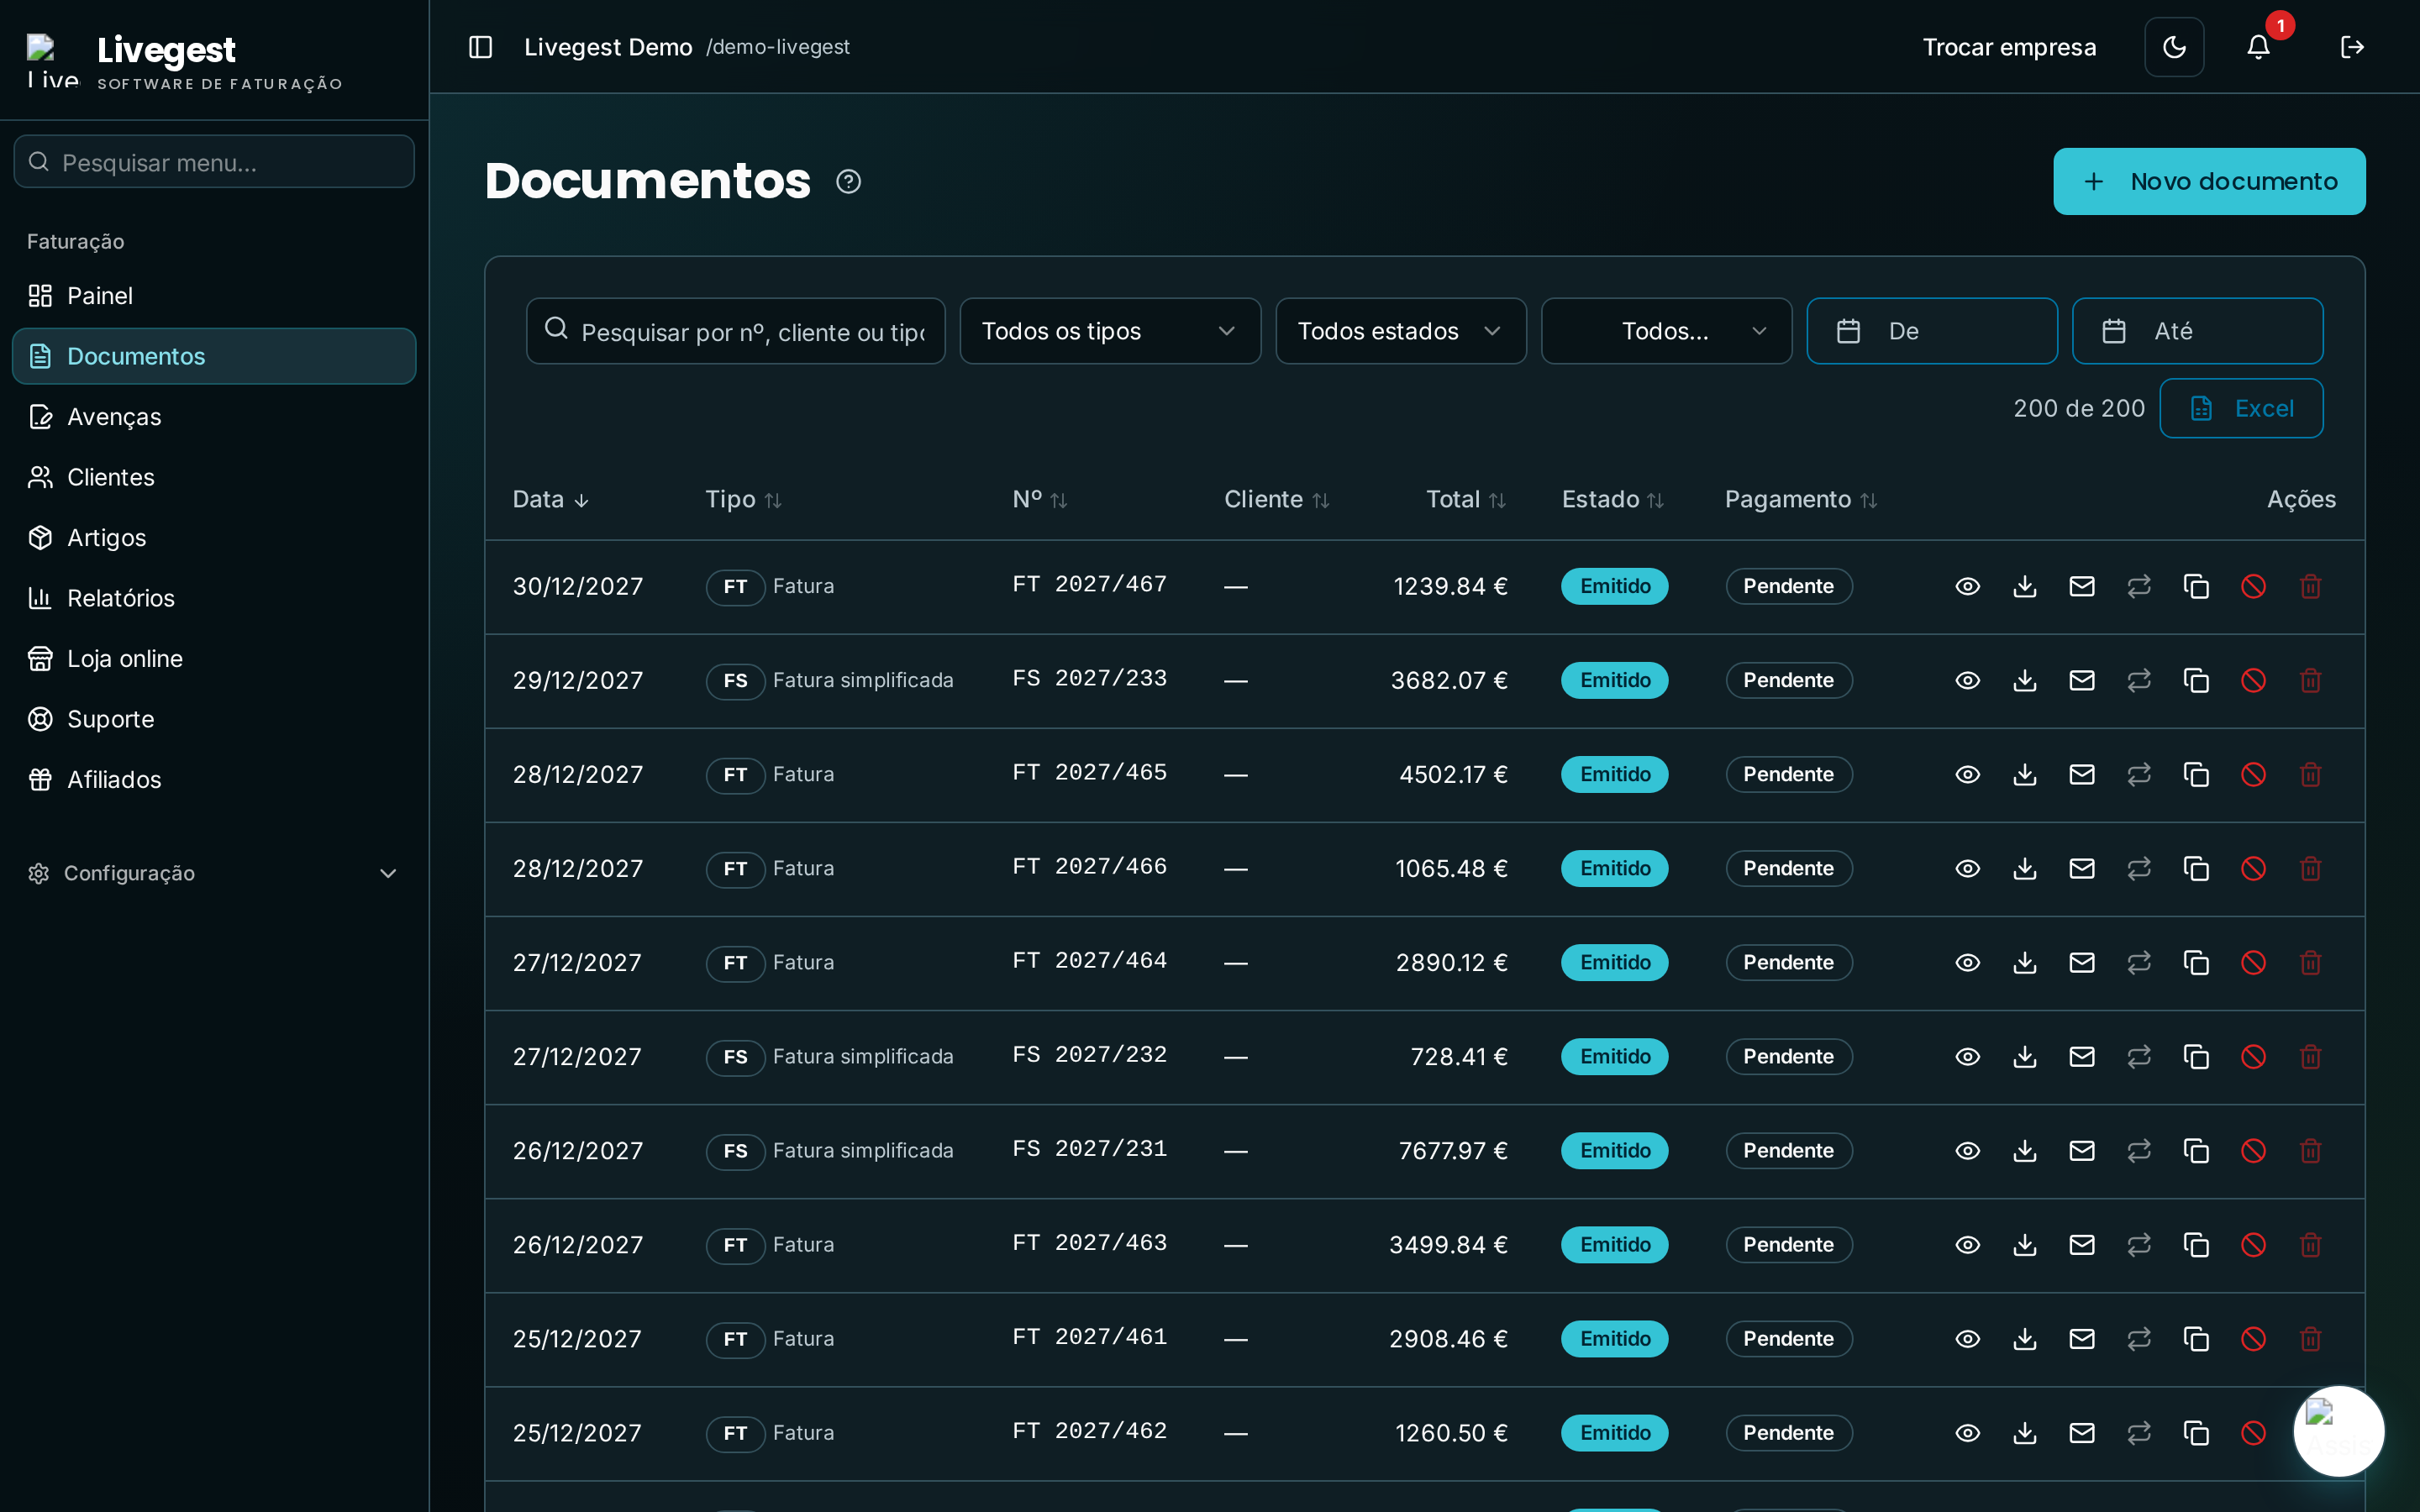Cancel document FT 2027/465
The width and height of the screenshot is (2420, 1512).
pyautogui.click(x=2253, y=774)
